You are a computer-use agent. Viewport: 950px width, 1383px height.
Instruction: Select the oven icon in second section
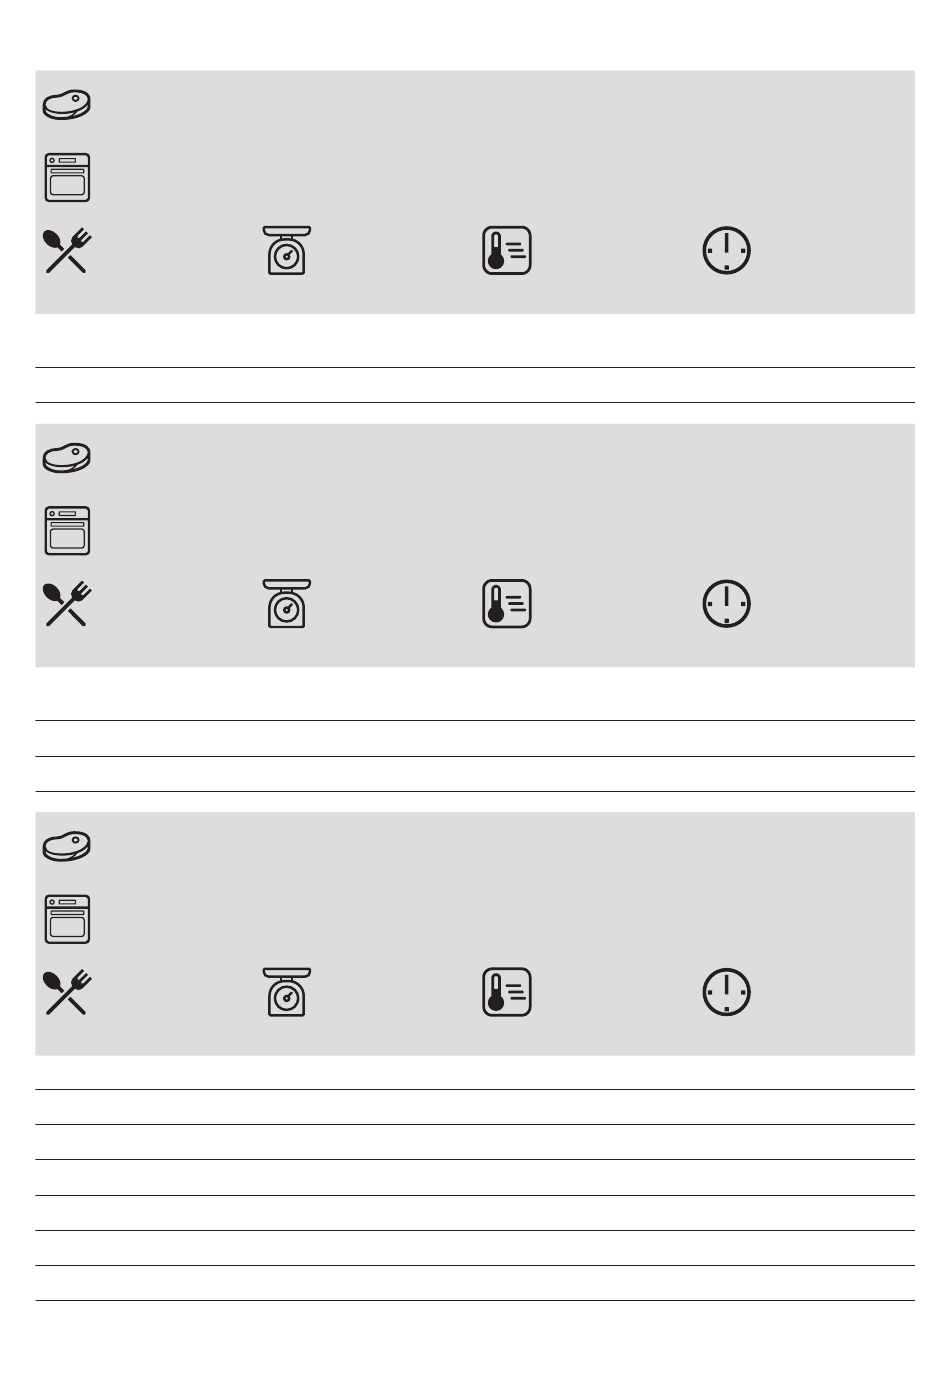pyautogui.click(x=67, y=530)
